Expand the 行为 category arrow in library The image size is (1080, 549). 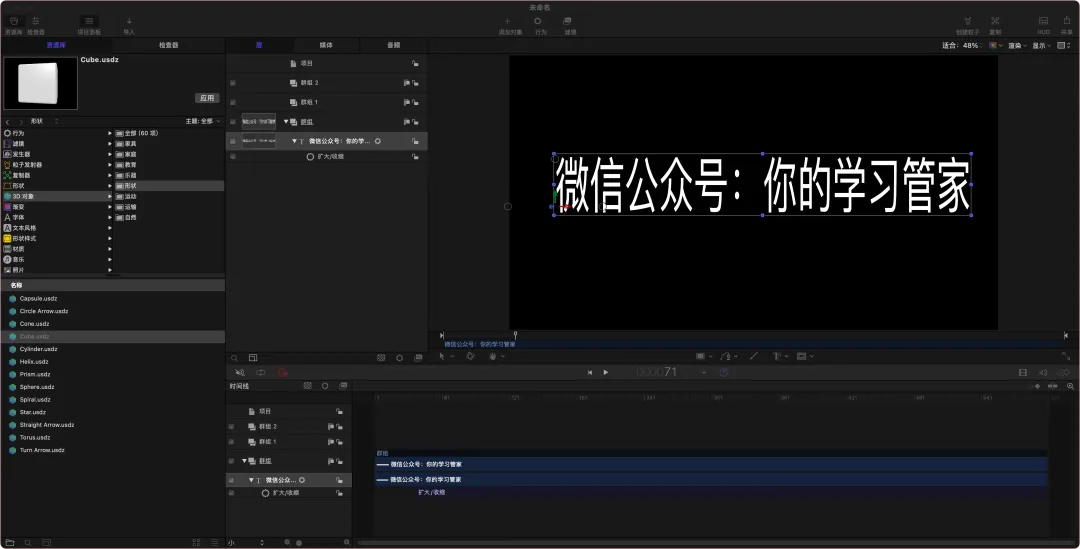(110, 134)
